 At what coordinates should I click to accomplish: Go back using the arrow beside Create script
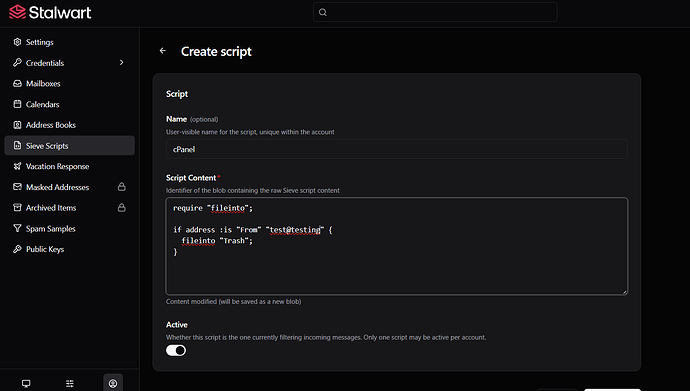[x=163, y=51]
